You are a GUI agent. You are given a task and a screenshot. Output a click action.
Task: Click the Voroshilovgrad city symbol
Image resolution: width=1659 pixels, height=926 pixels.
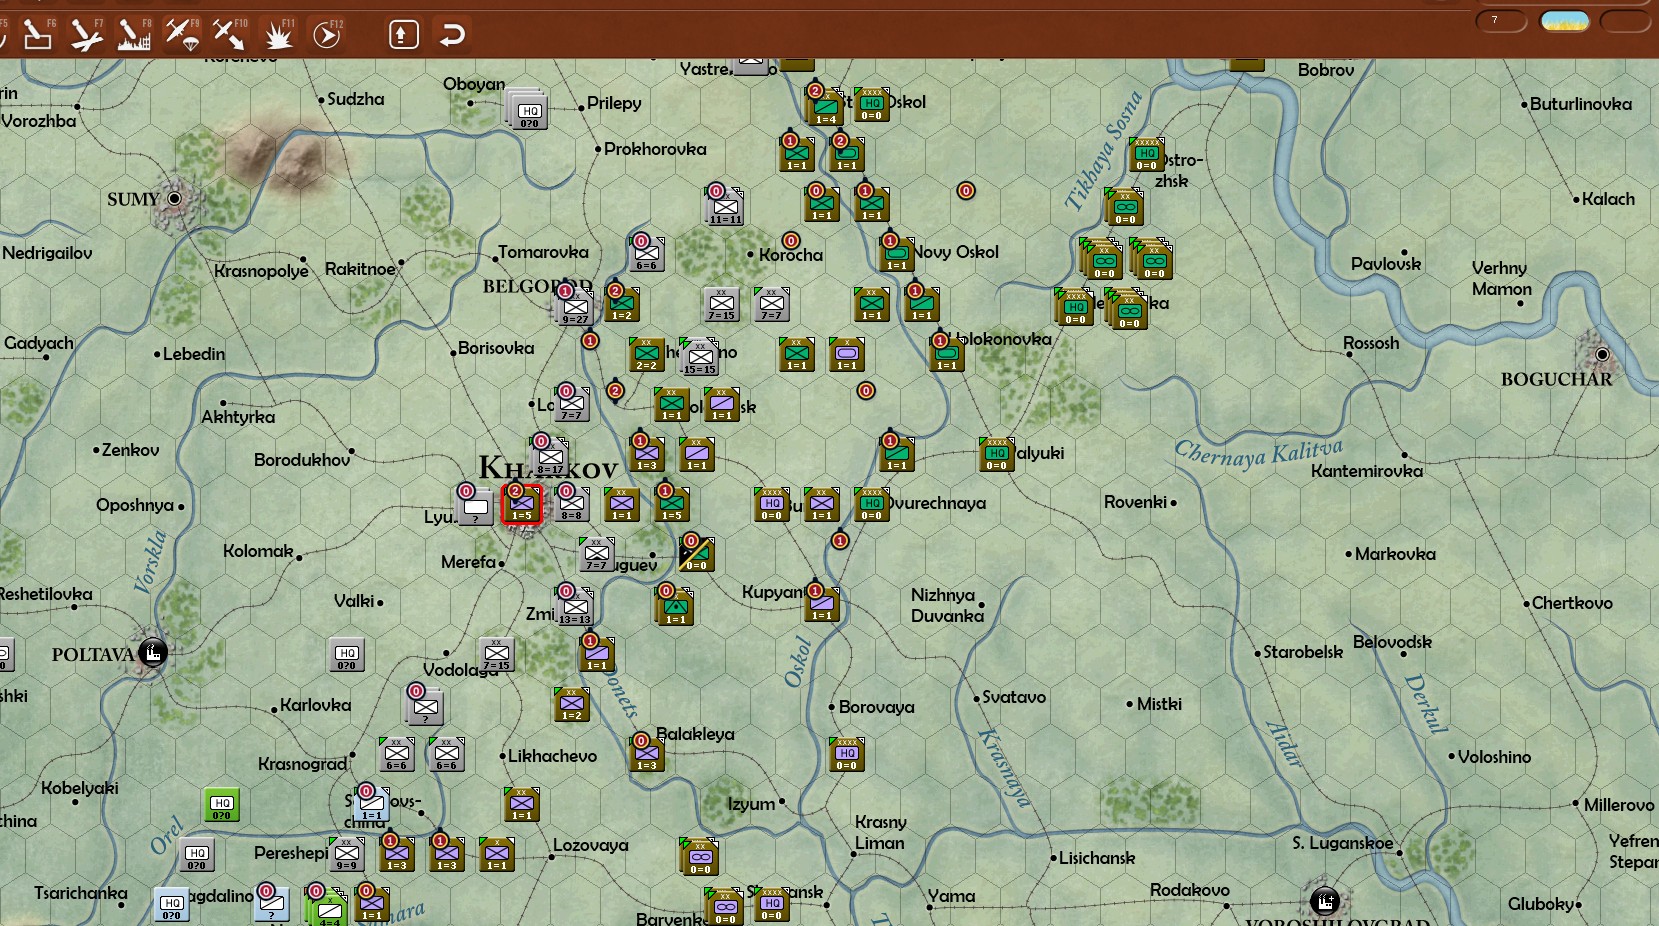1324,901
